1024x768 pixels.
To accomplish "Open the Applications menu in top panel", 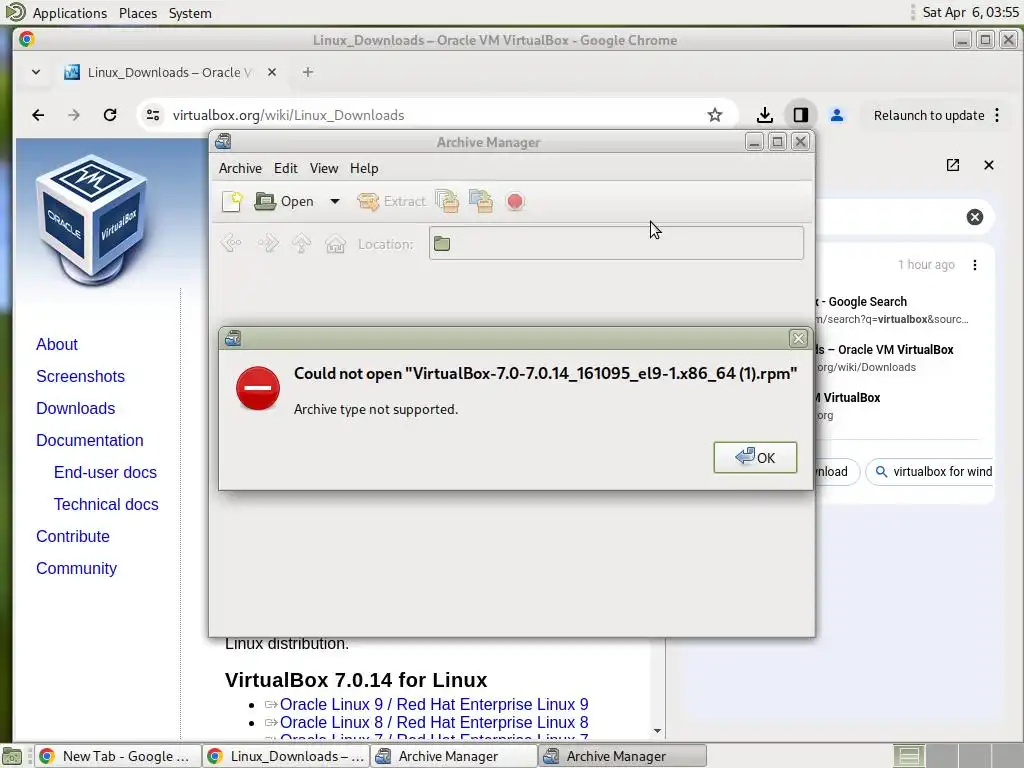I will (x=69, y=13).
